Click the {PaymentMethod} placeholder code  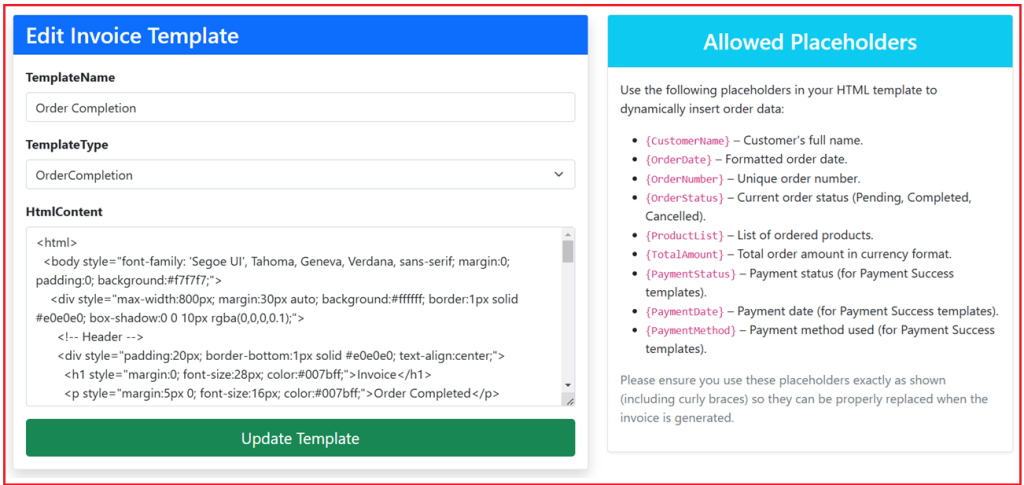pyautogui.click(x=694, y=331)
